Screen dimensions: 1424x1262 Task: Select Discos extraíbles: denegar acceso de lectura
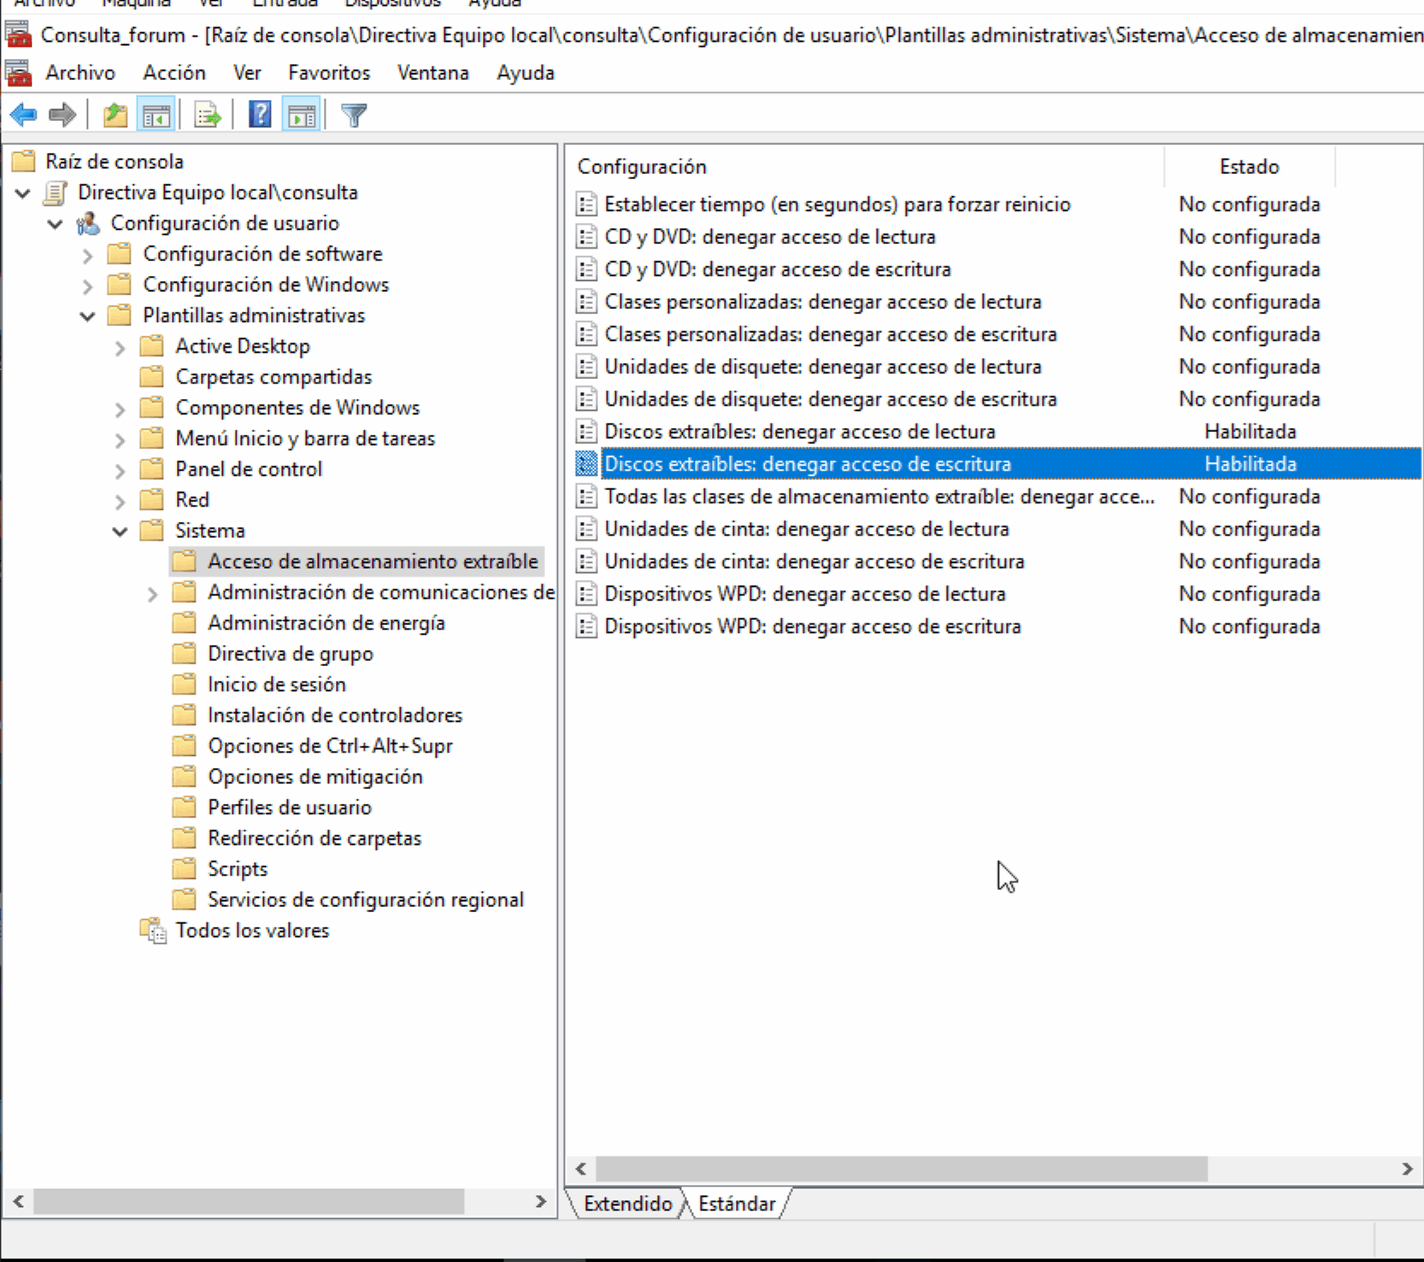pyautogui.click(x=800, y=432)
